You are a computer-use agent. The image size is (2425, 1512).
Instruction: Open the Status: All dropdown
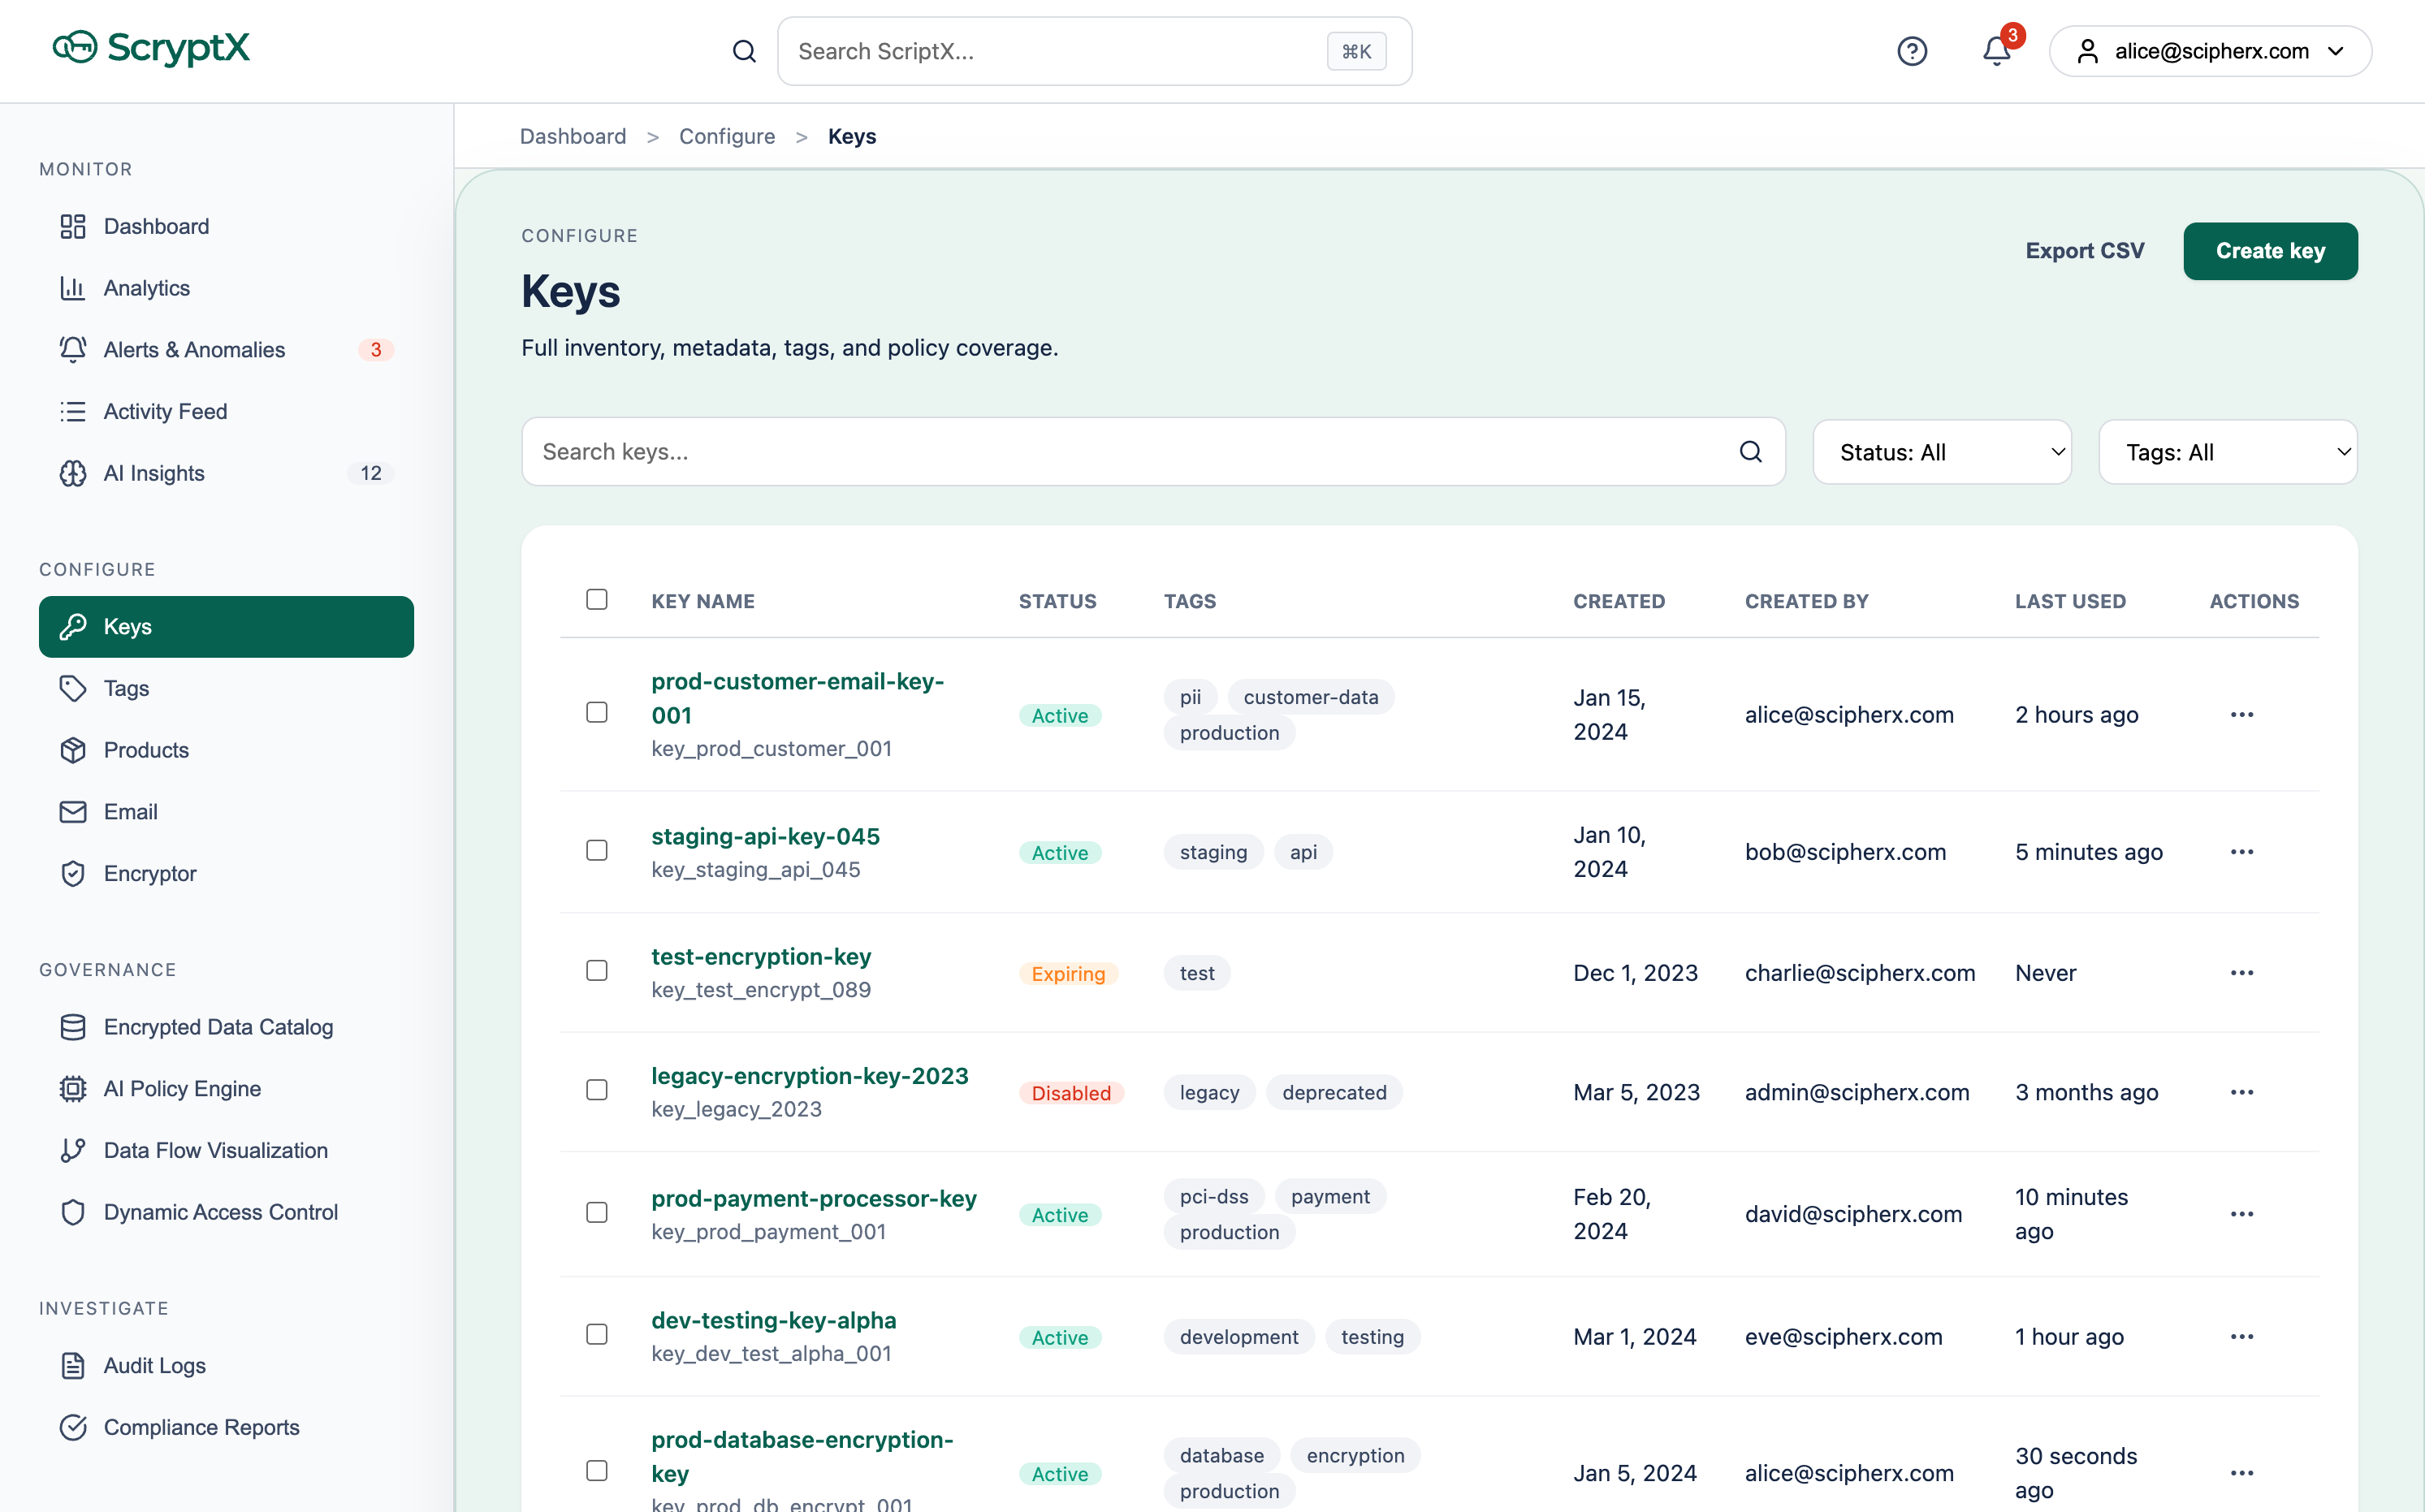click(1942, 452)
